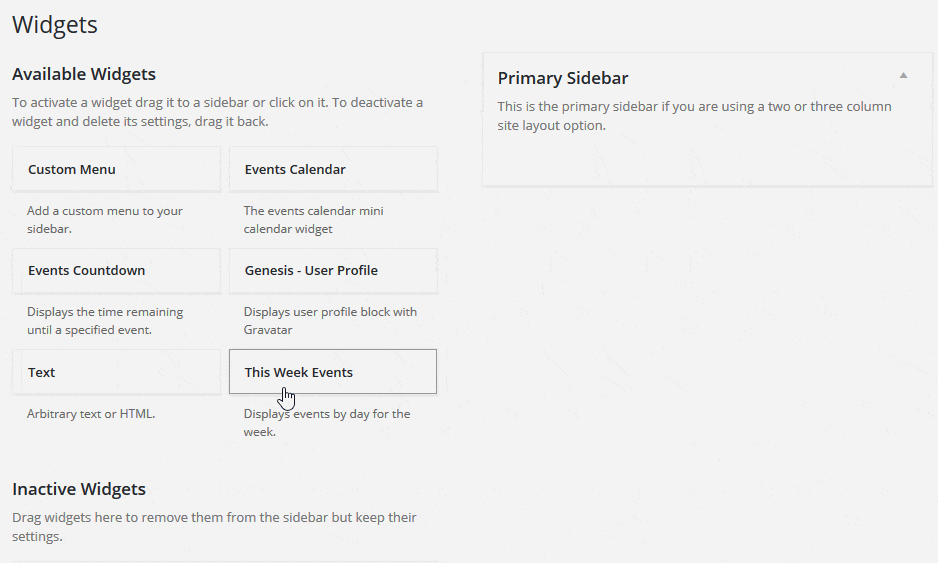Click the Available Widgets heading
The image size is (938, 563).
pos(84,74)
